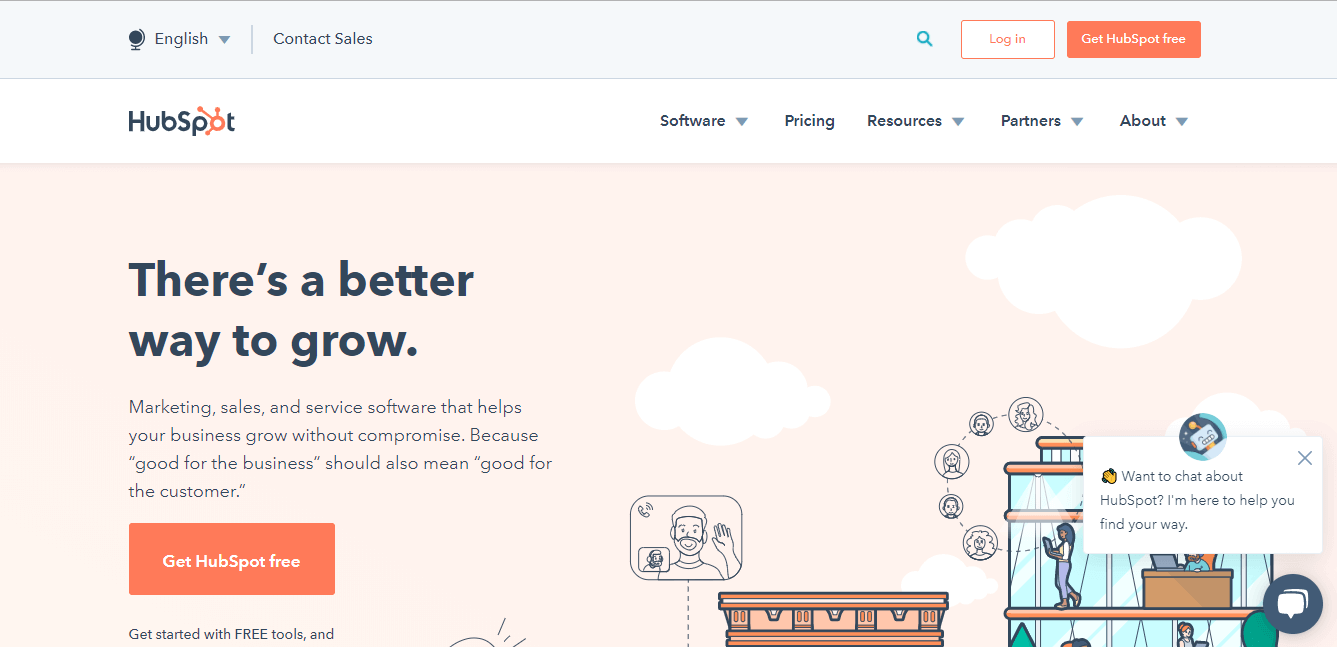Click the 'Get started with FREE tools' text

tap(231, 634)
